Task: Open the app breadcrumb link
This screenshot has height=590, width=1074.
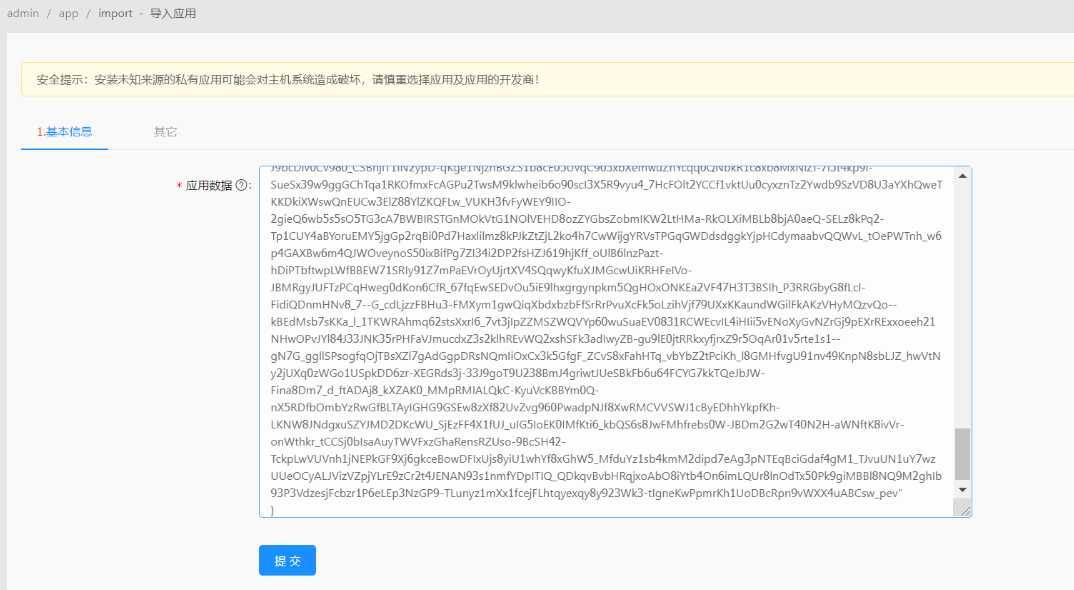Action: tap(68, 14)
